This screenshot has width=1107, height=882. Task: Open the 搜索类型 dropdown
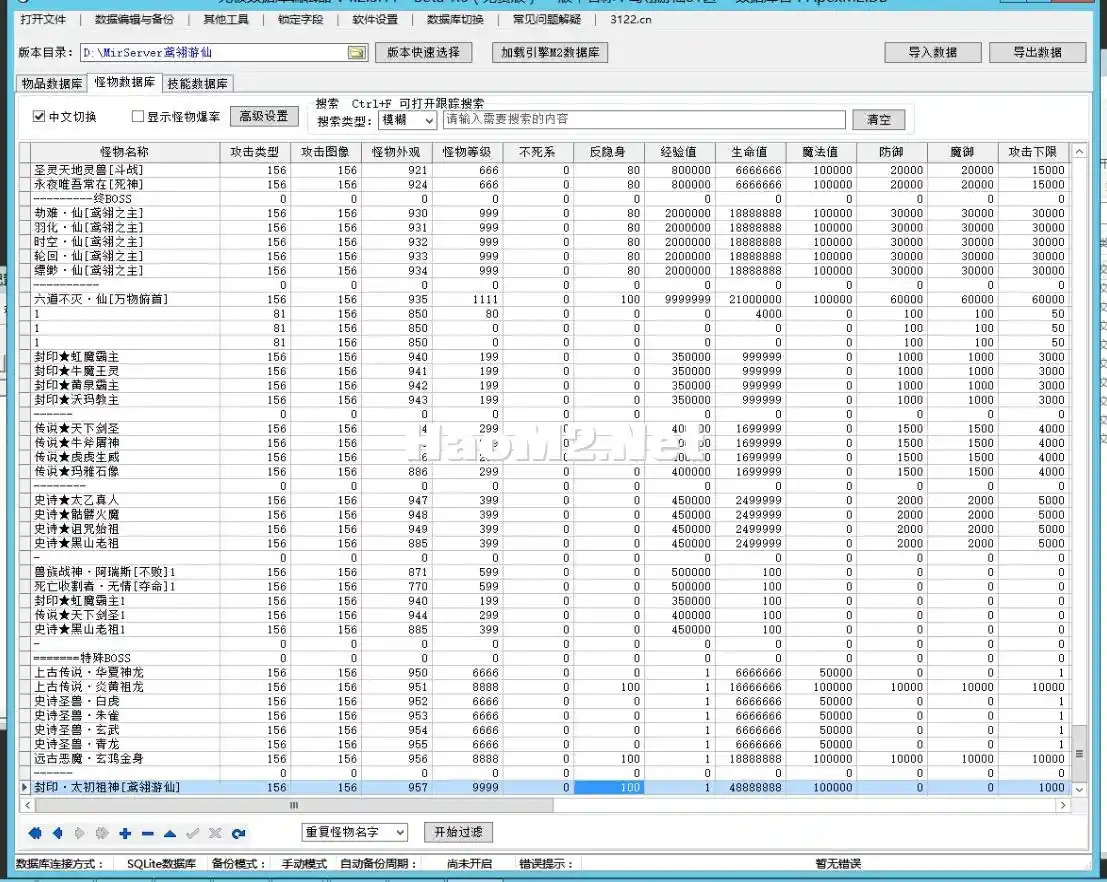(407, 120)
